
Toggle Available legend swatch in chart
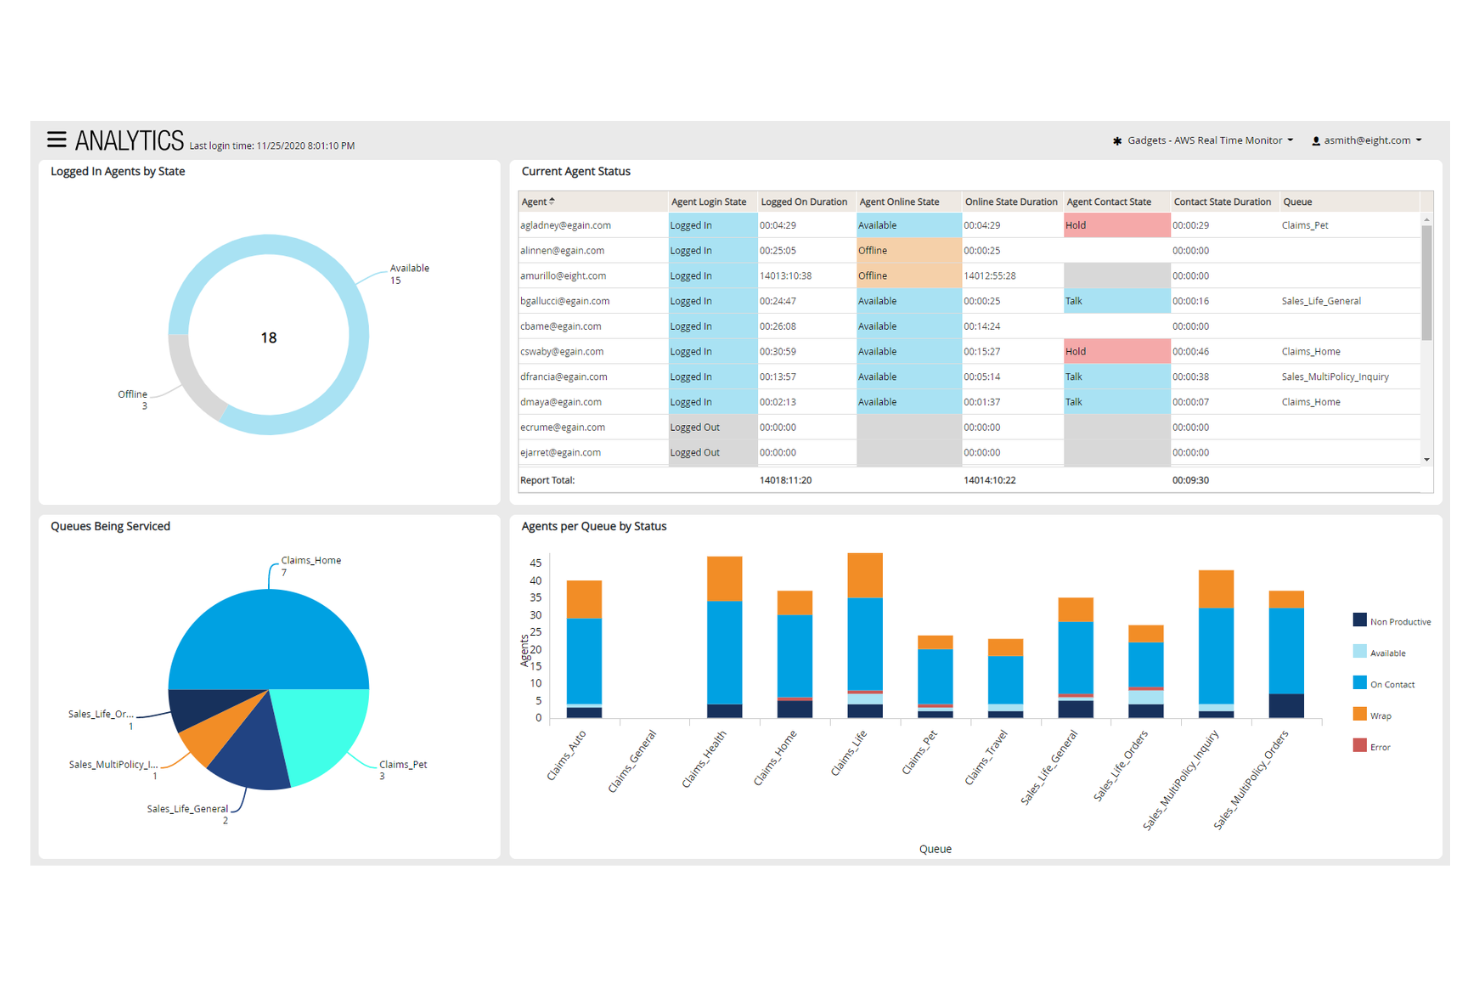click(x=1360, y=651)
